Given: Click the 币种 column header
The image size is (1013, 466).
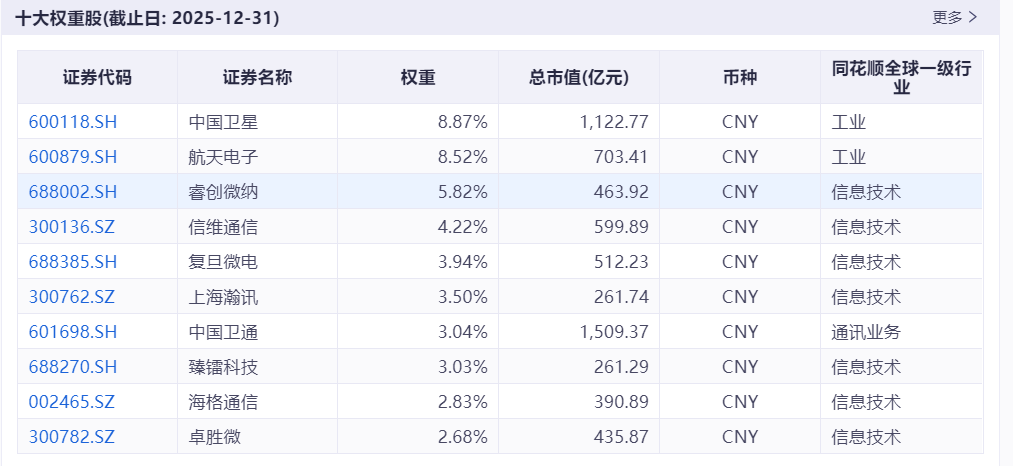Looking at the screenshot, I should 739,77.
